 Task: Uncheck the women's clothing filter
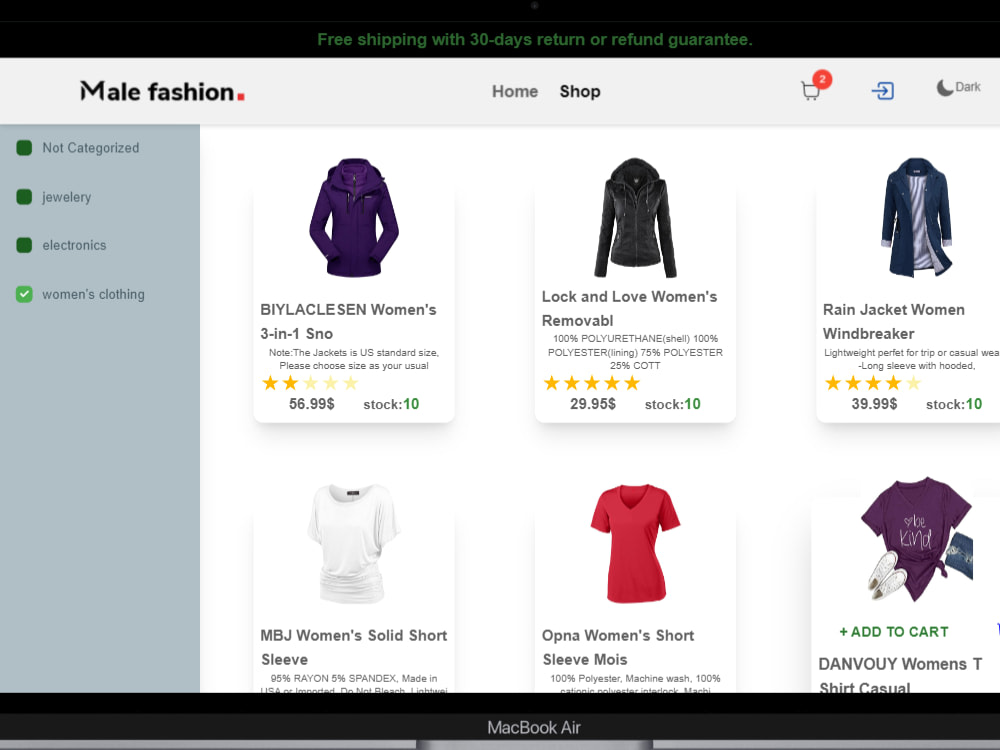[x=24, y=295]
